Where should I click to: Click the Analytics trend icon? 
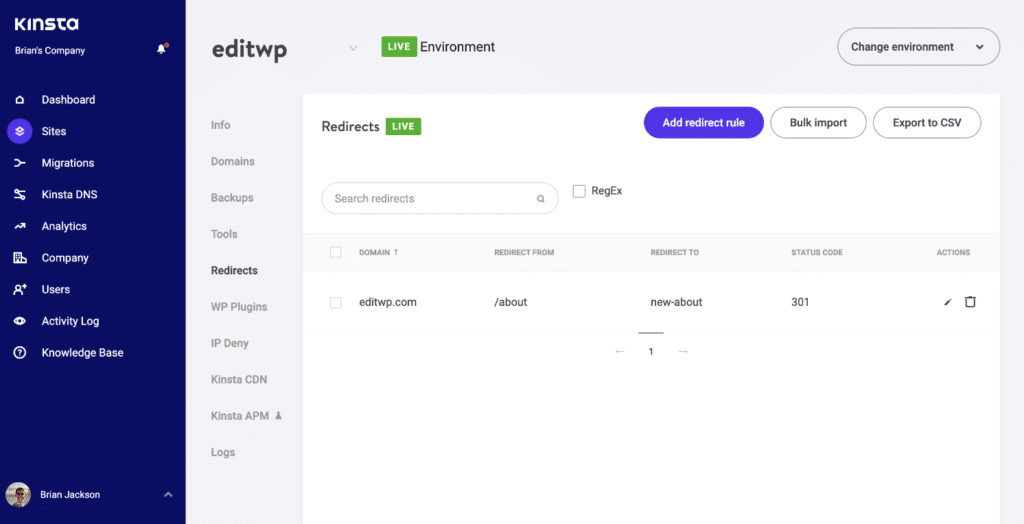20,226
